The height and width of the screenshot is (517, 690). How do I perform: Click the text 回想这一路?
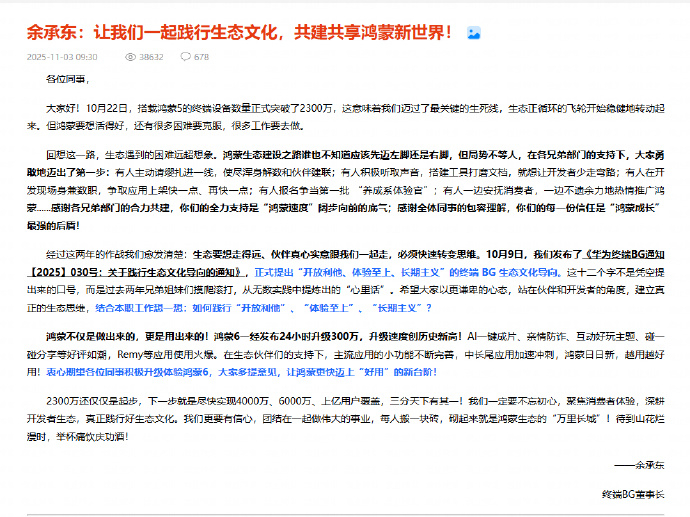point(70,155)
